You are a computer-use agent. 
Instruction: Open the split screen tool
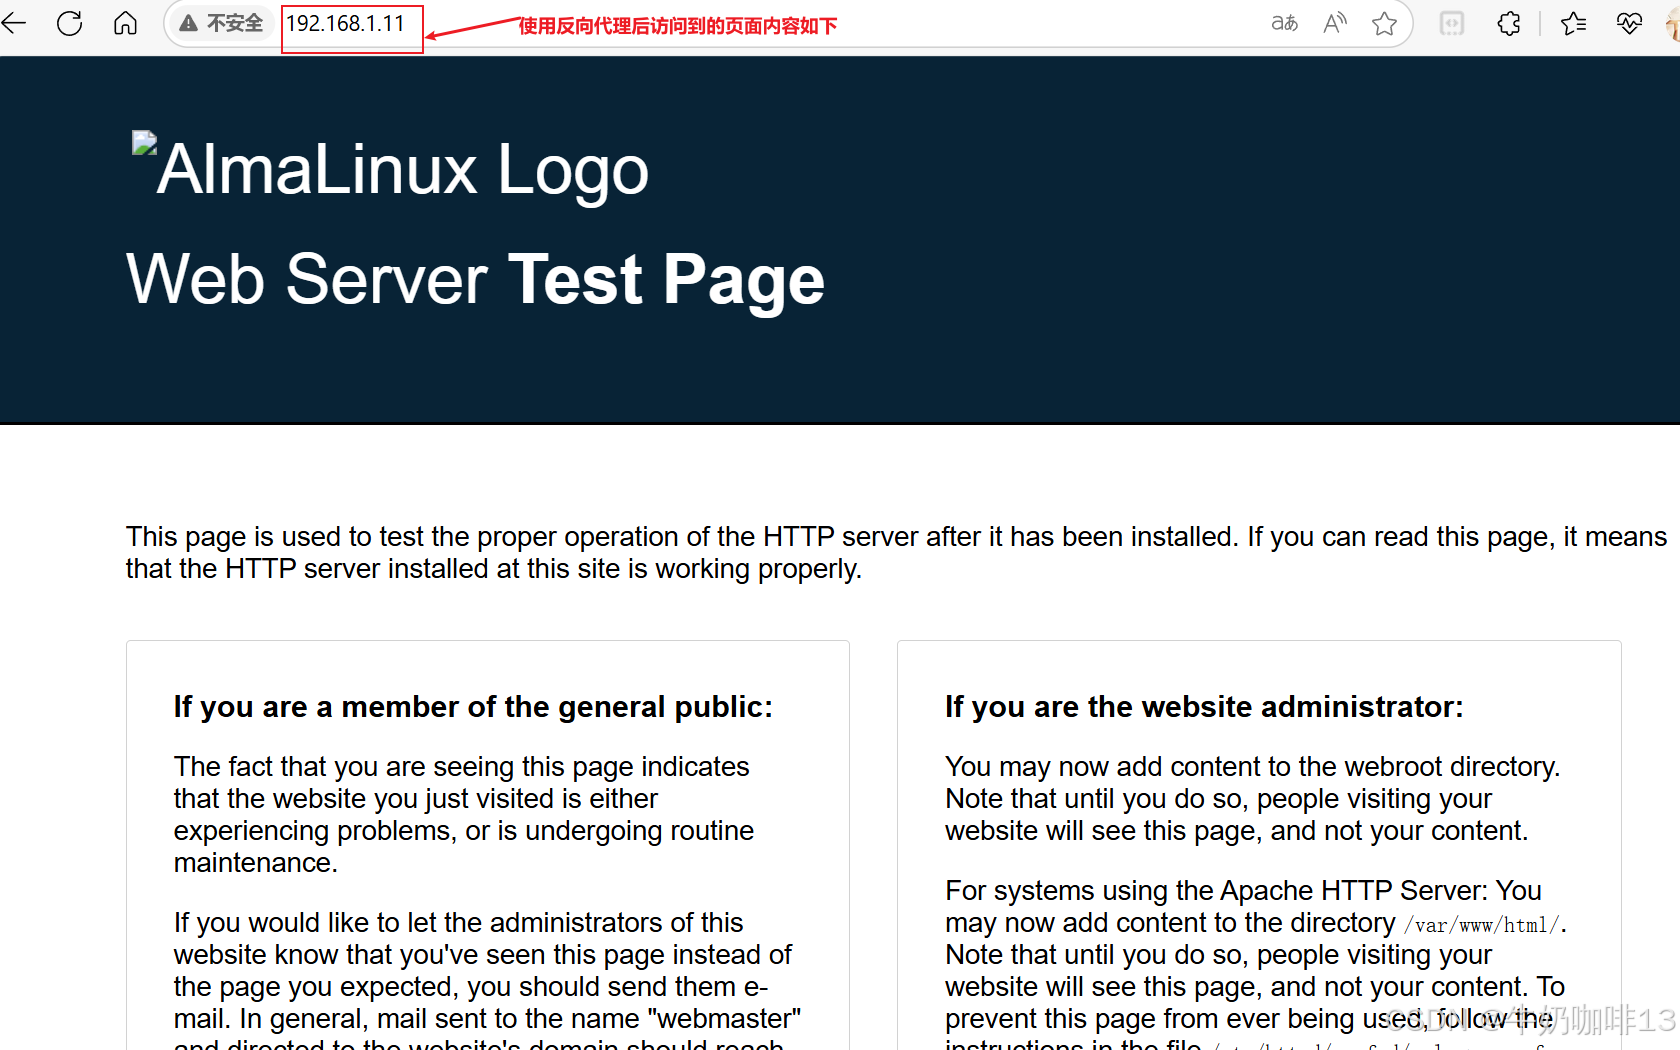(1451, 23)
